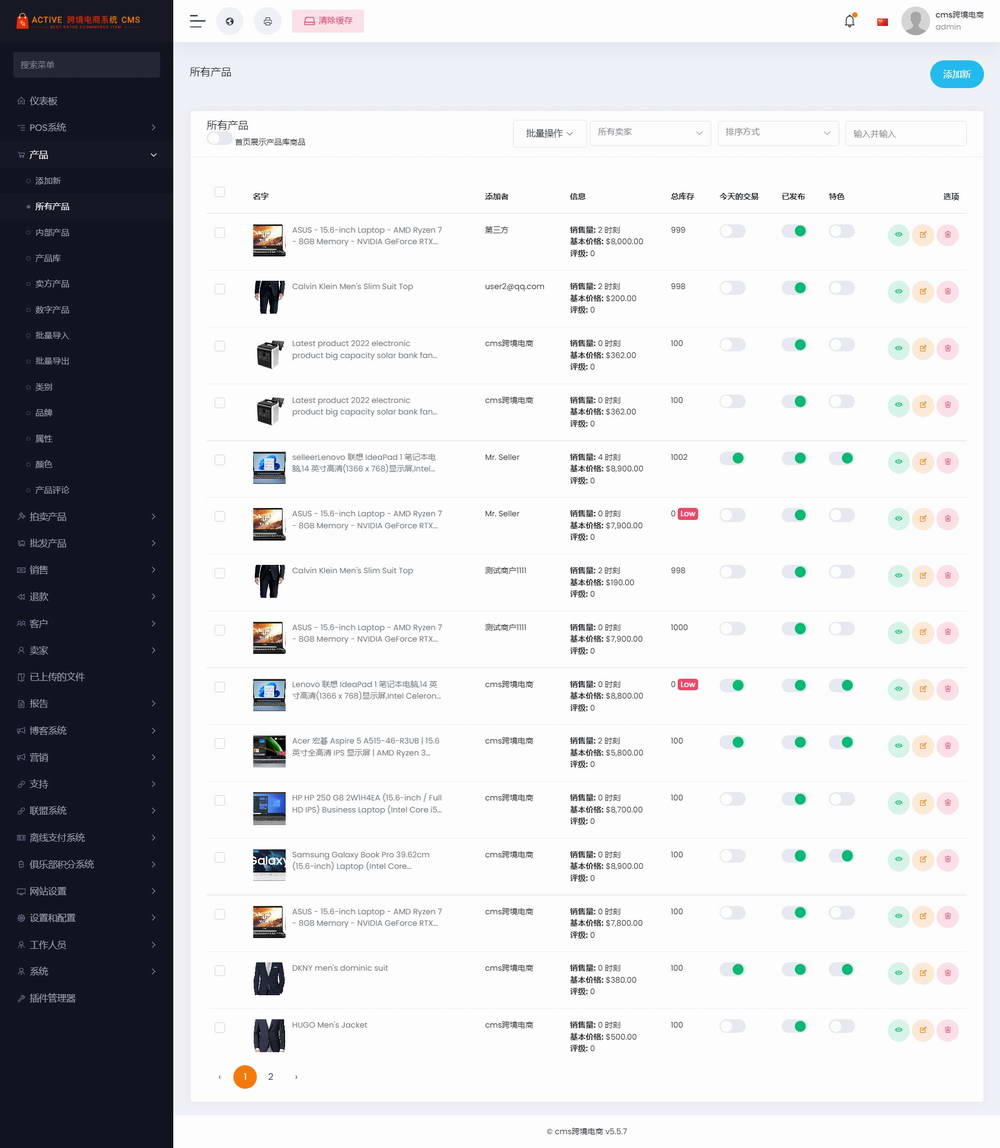1000x1148 pixels.
Task: Expand the 批发产品 sidebar menu
Action: (86, 543)
